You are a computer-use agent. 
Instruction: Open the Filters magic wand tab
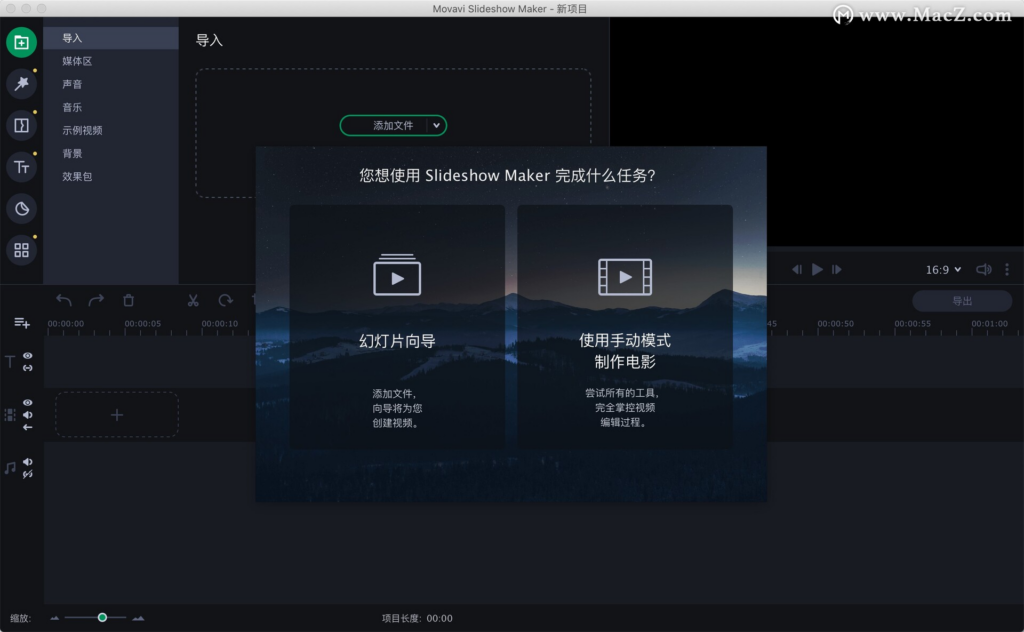[x=22, y=84]
